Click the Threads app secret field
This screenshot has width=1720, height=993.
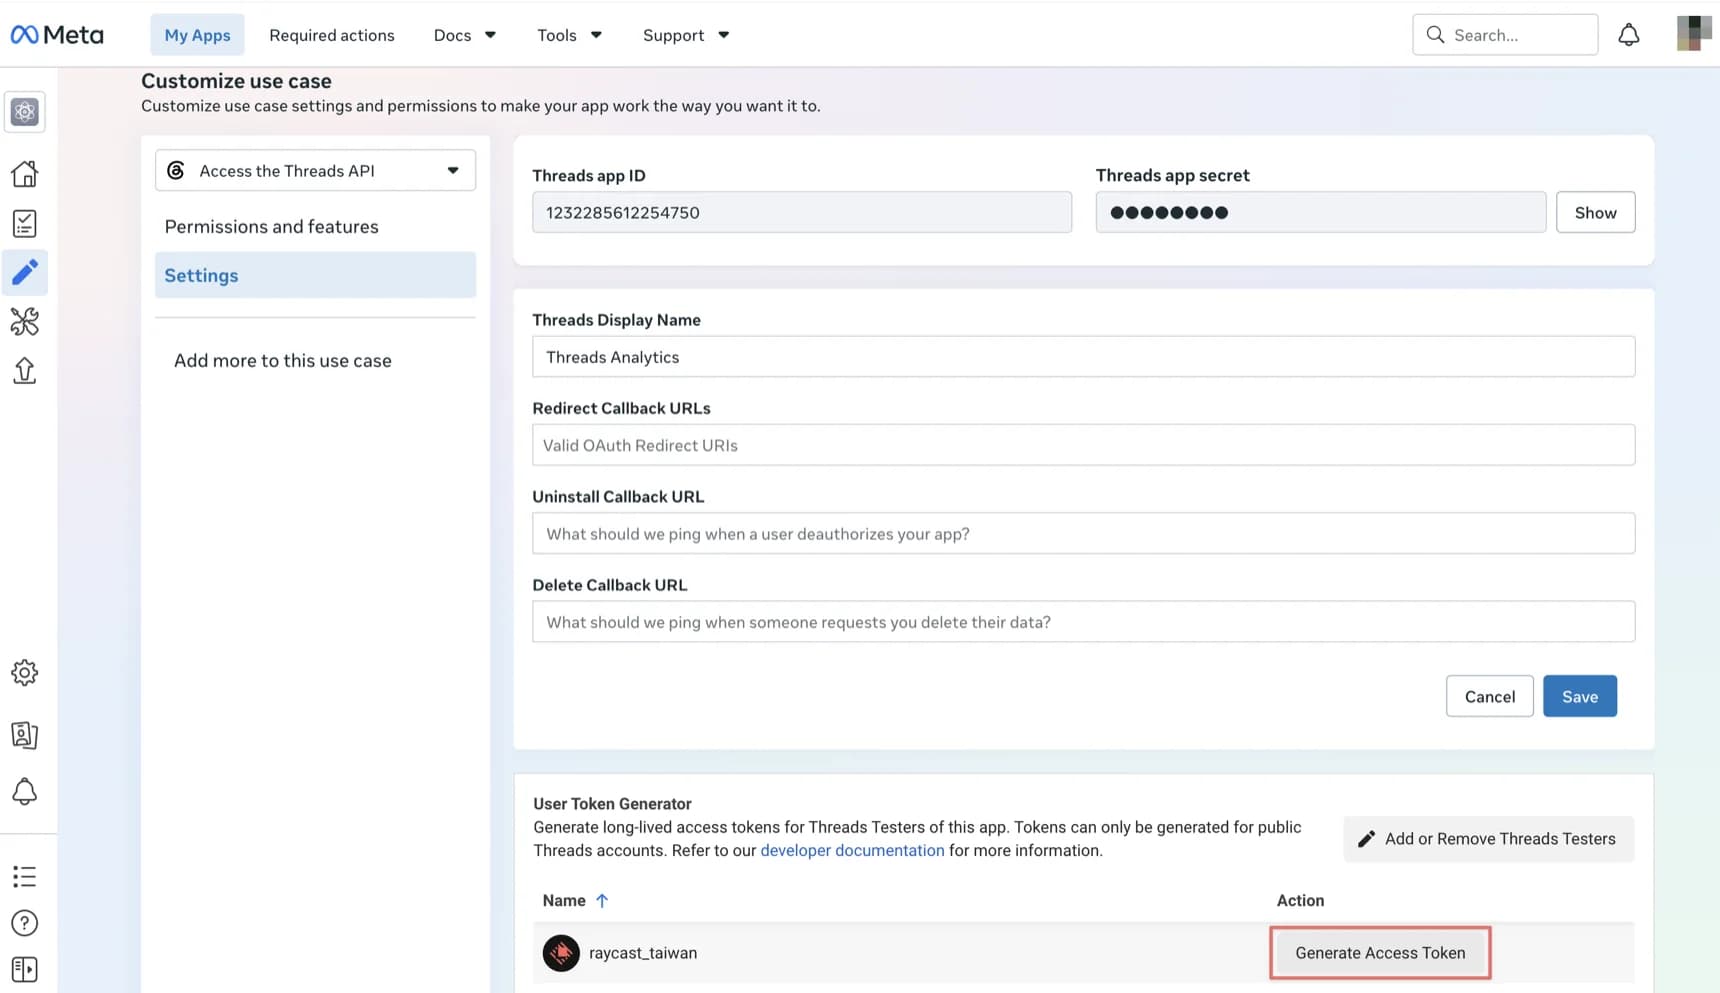1321,212
